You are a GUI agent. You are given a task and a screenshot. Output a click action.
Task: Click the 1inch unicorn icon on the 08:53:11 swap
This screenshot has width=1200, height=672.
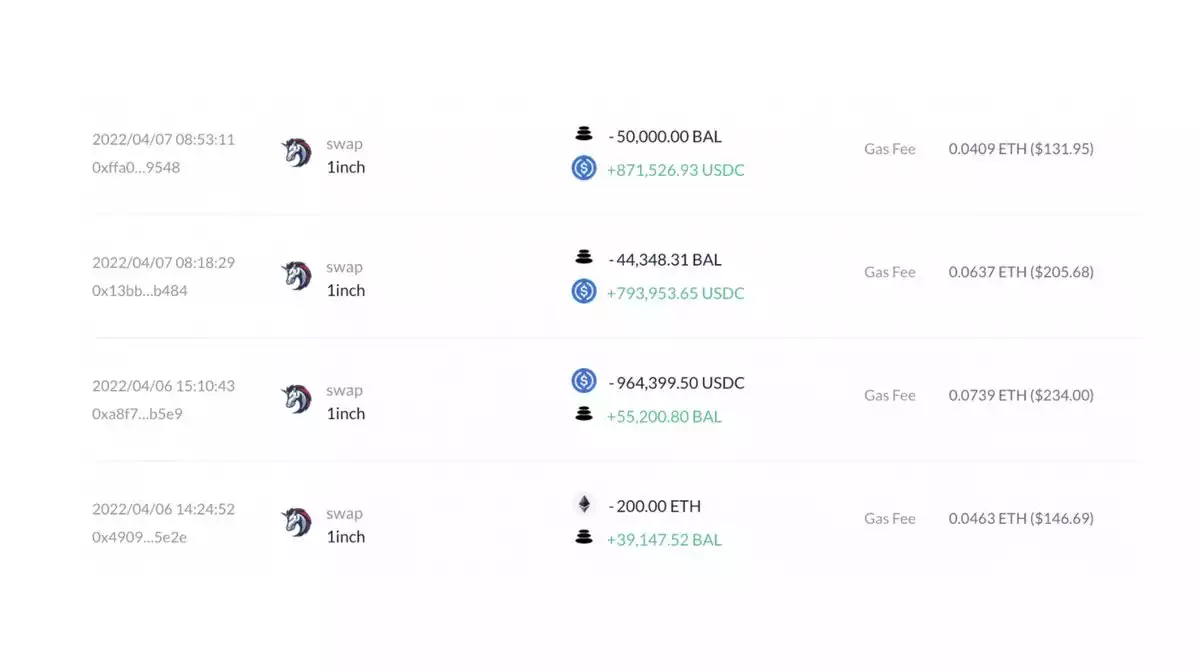click(x=296, y=153)
